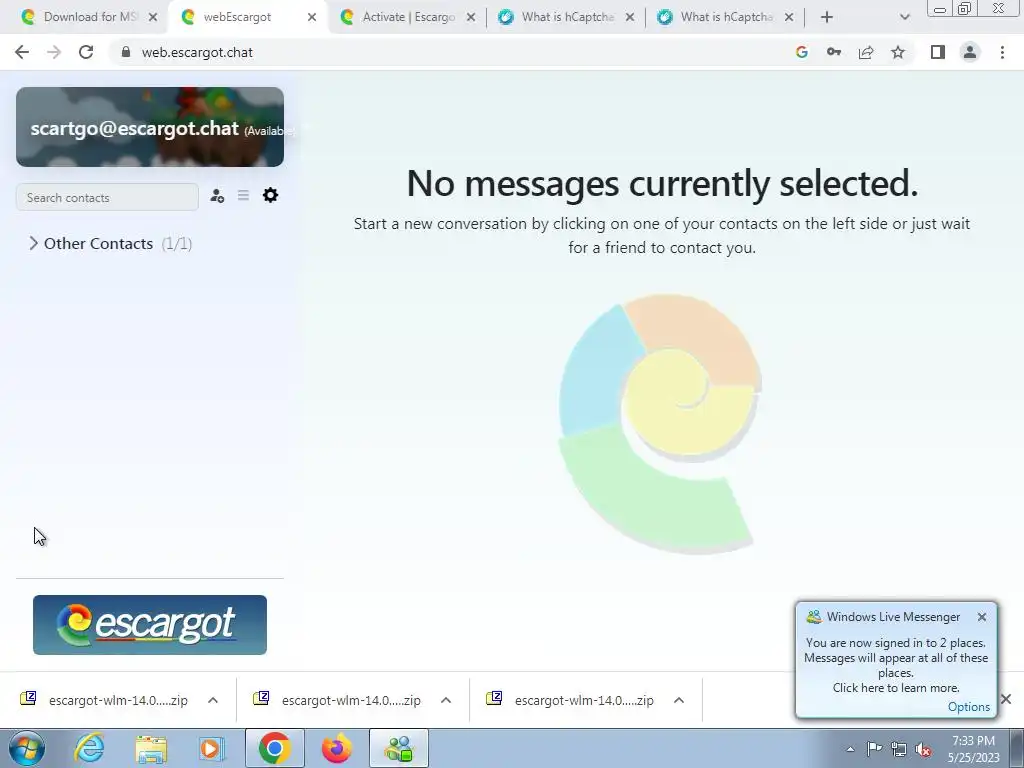This screenshot has height=768, width=1024.
Task: Open Windows Live Messenger taskbar icon
Action: pos(399,748)
